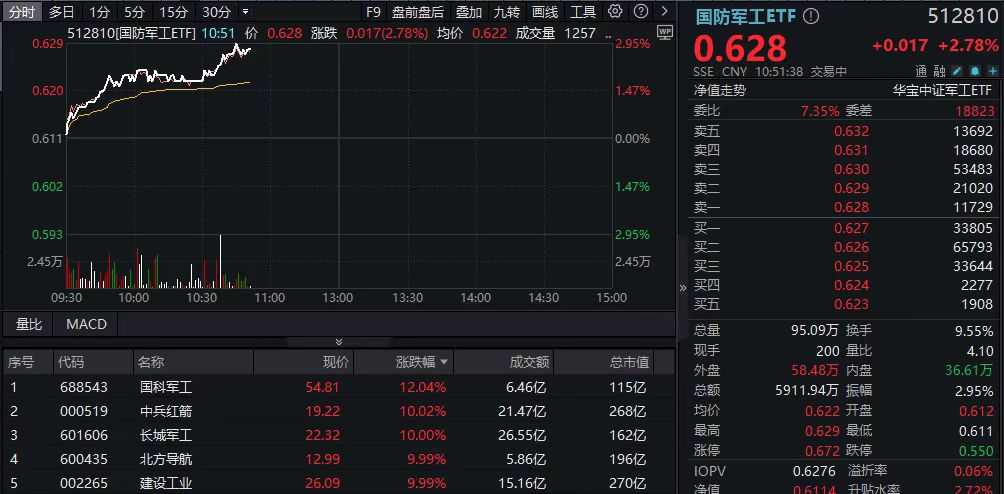Viewport: 1004px width, 494px height.
Task: Expand more timeframes dropdown after 30分
Action: pos(246,12)
